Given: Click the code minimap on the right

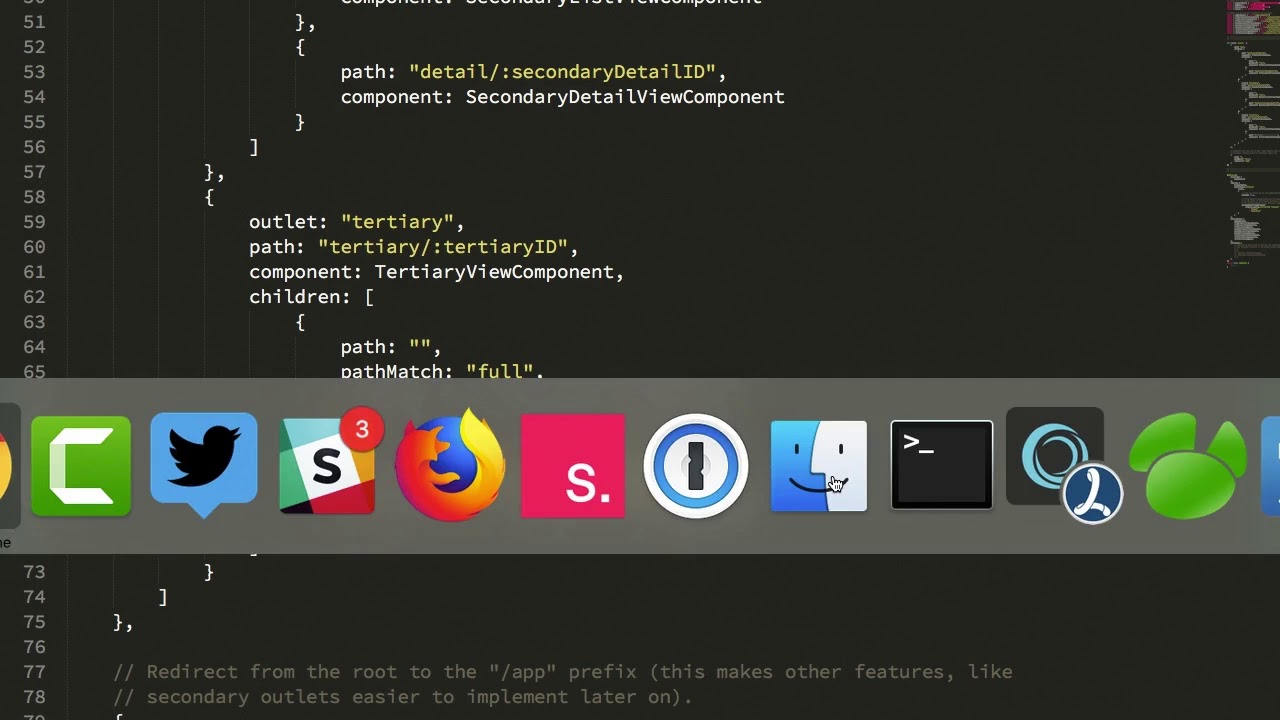Looking at the screenshot, I should (x=1253, y=135).
